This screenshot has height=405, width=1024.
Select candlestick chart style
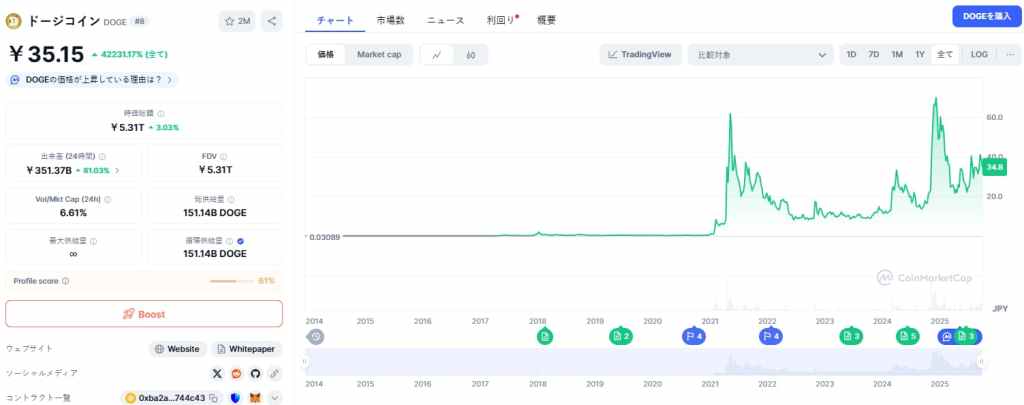pyautogui.click(x=471, y=55)
